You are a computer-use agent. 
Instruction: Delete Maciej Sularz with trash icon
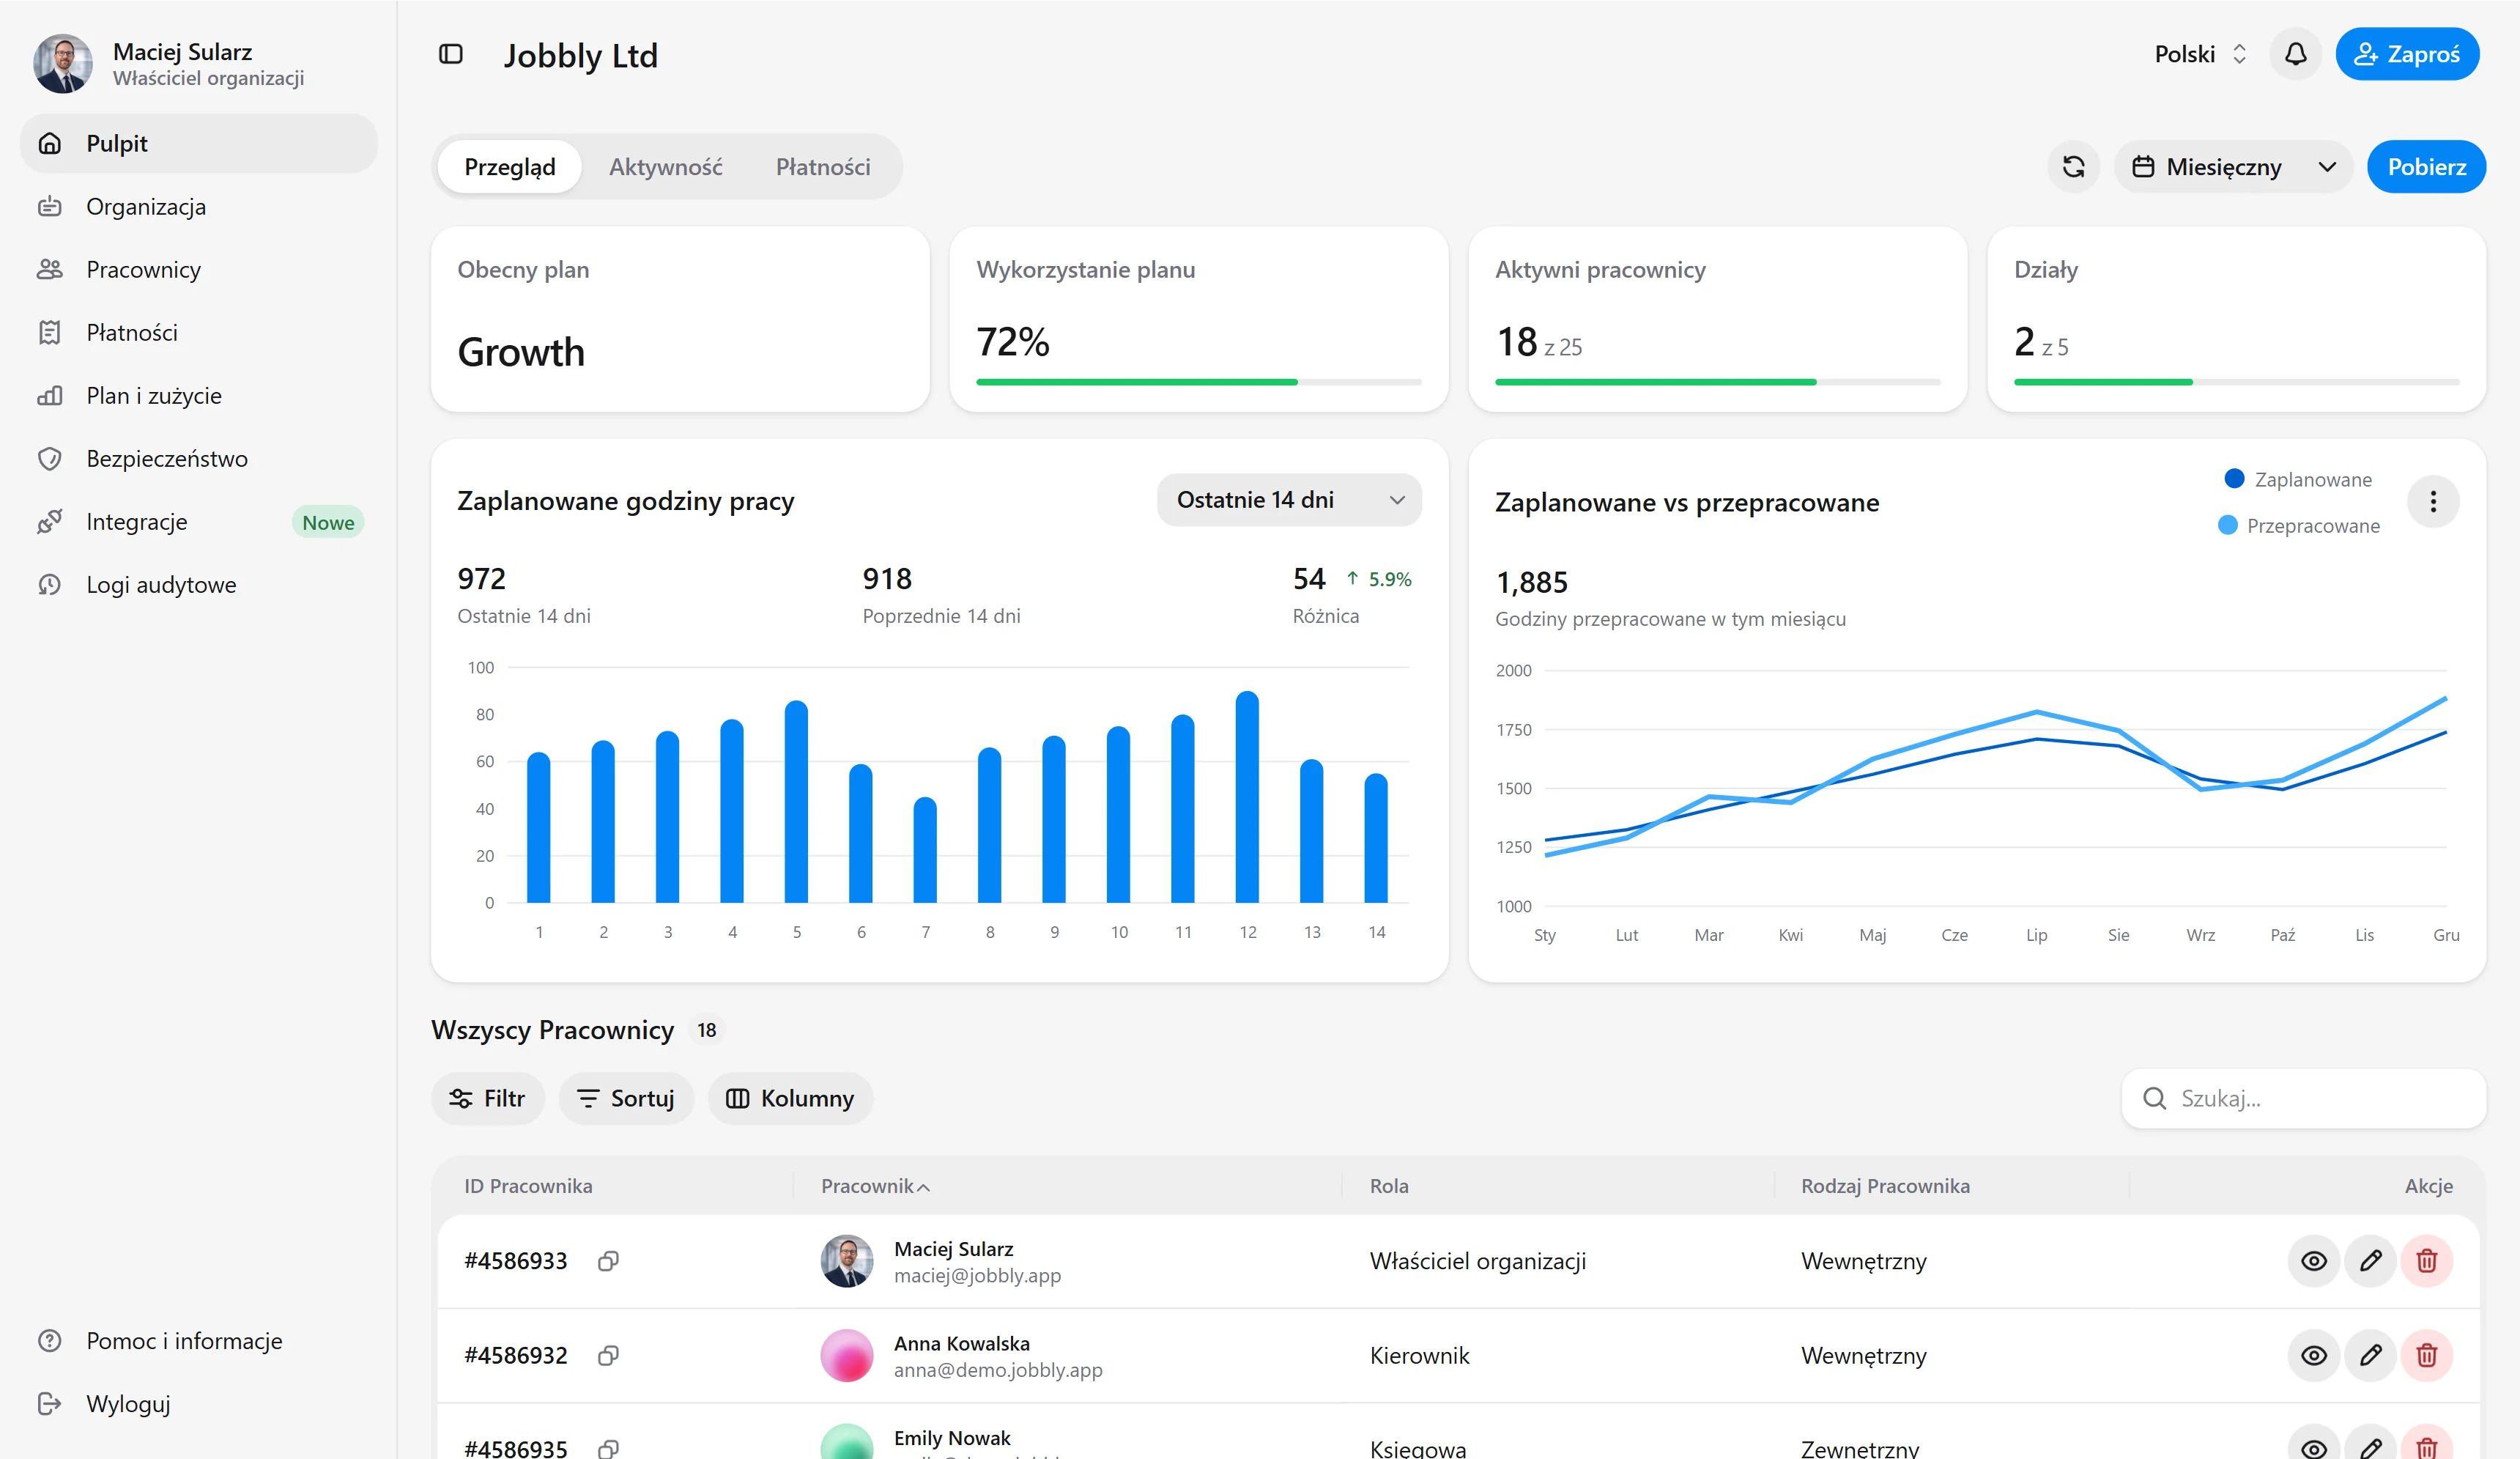point(2427,1261)
